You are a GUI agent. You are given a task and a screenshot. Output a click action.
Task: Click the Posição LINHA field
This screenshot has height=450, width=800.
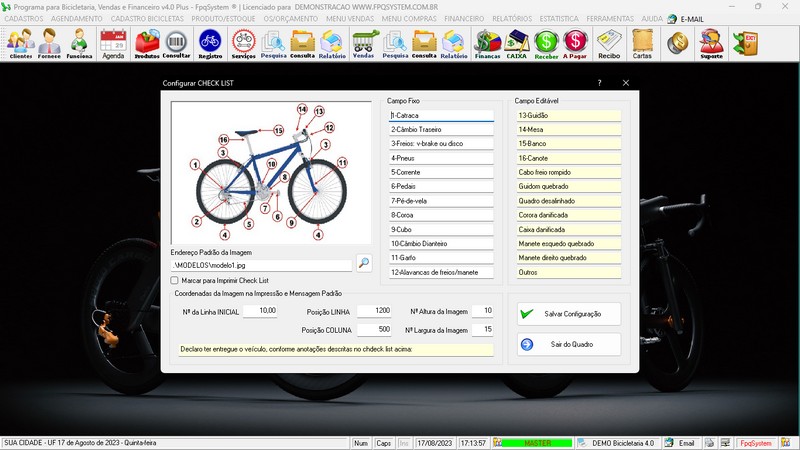[374, 311]
